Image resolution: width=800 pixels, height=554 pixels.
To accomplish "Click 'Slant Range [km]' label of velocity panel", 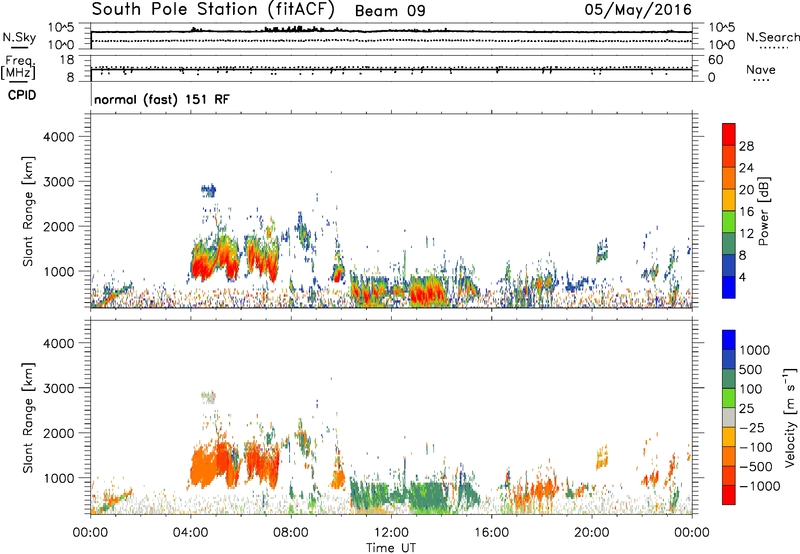I will click(28, 418).
